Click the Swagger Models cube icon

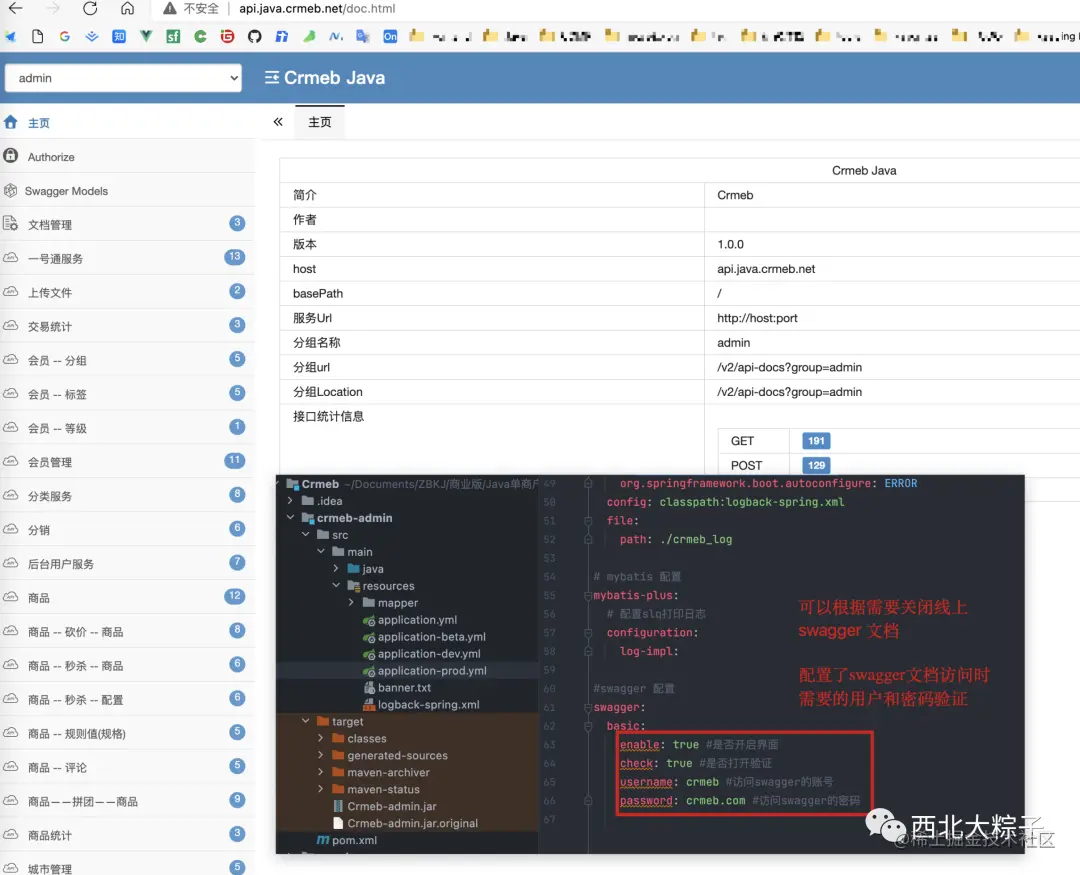click(x=10, y=190)
